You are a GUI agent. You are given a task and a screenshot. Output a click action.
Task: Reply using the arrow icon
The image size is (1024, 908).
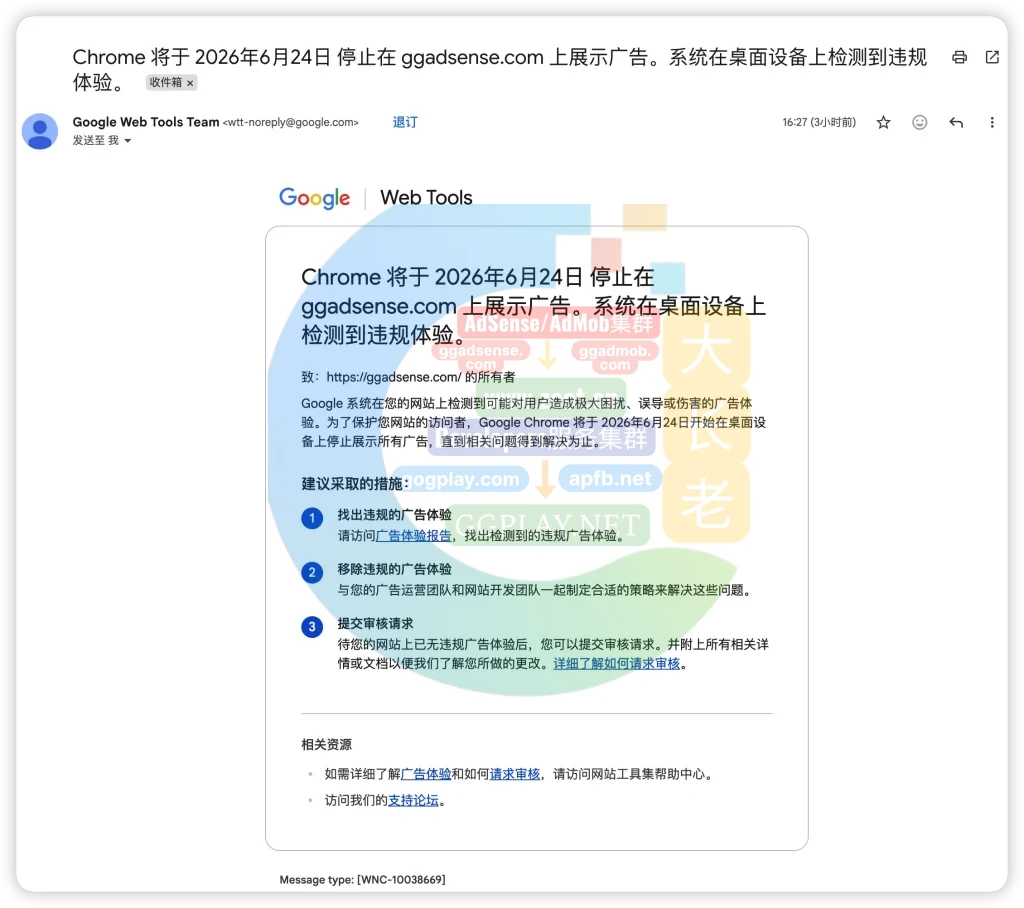tap(956, 122)
